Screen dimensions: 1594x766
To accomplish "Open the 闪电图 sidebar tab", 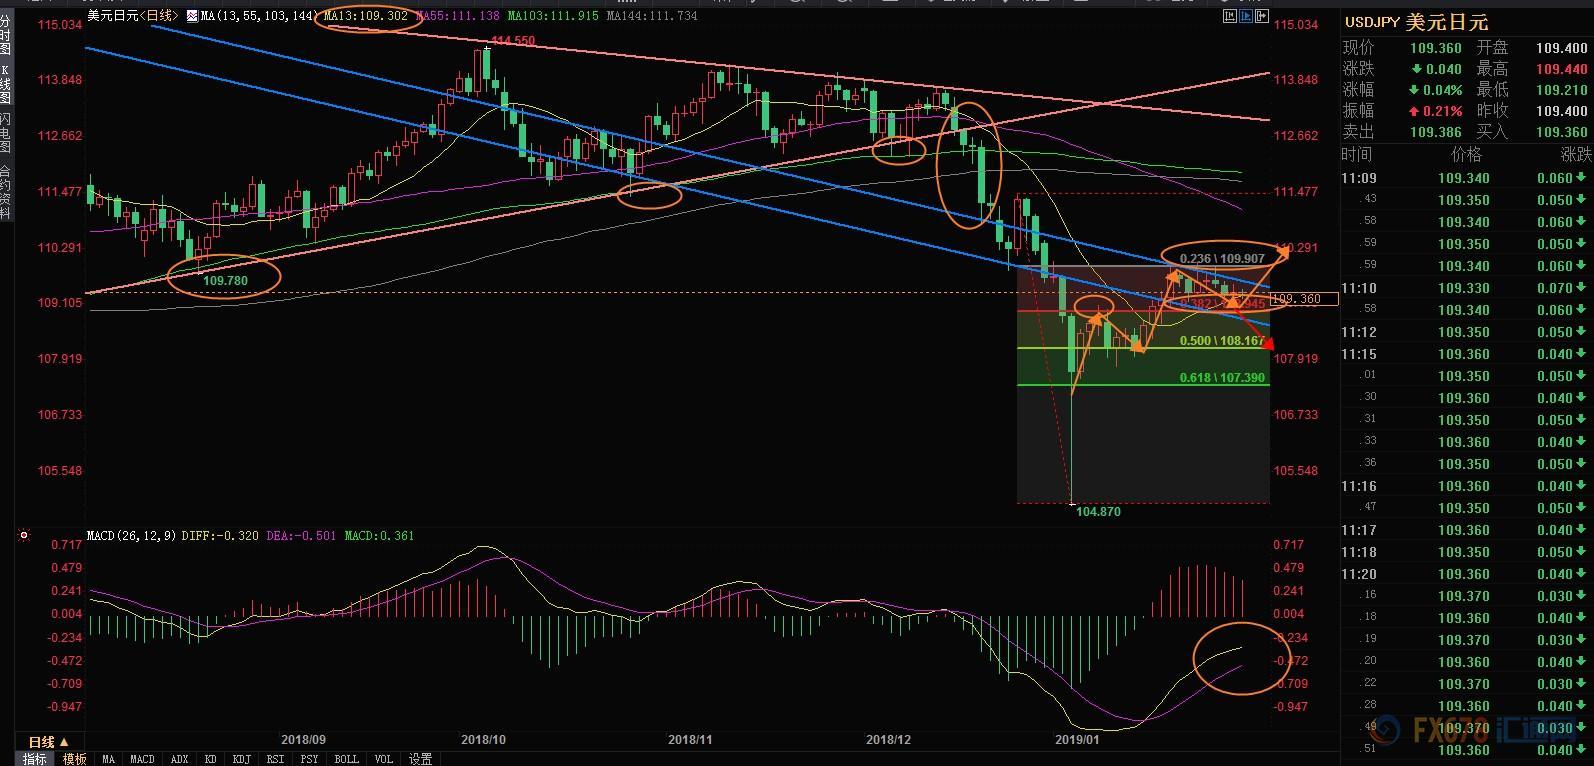I will (6, 133).
